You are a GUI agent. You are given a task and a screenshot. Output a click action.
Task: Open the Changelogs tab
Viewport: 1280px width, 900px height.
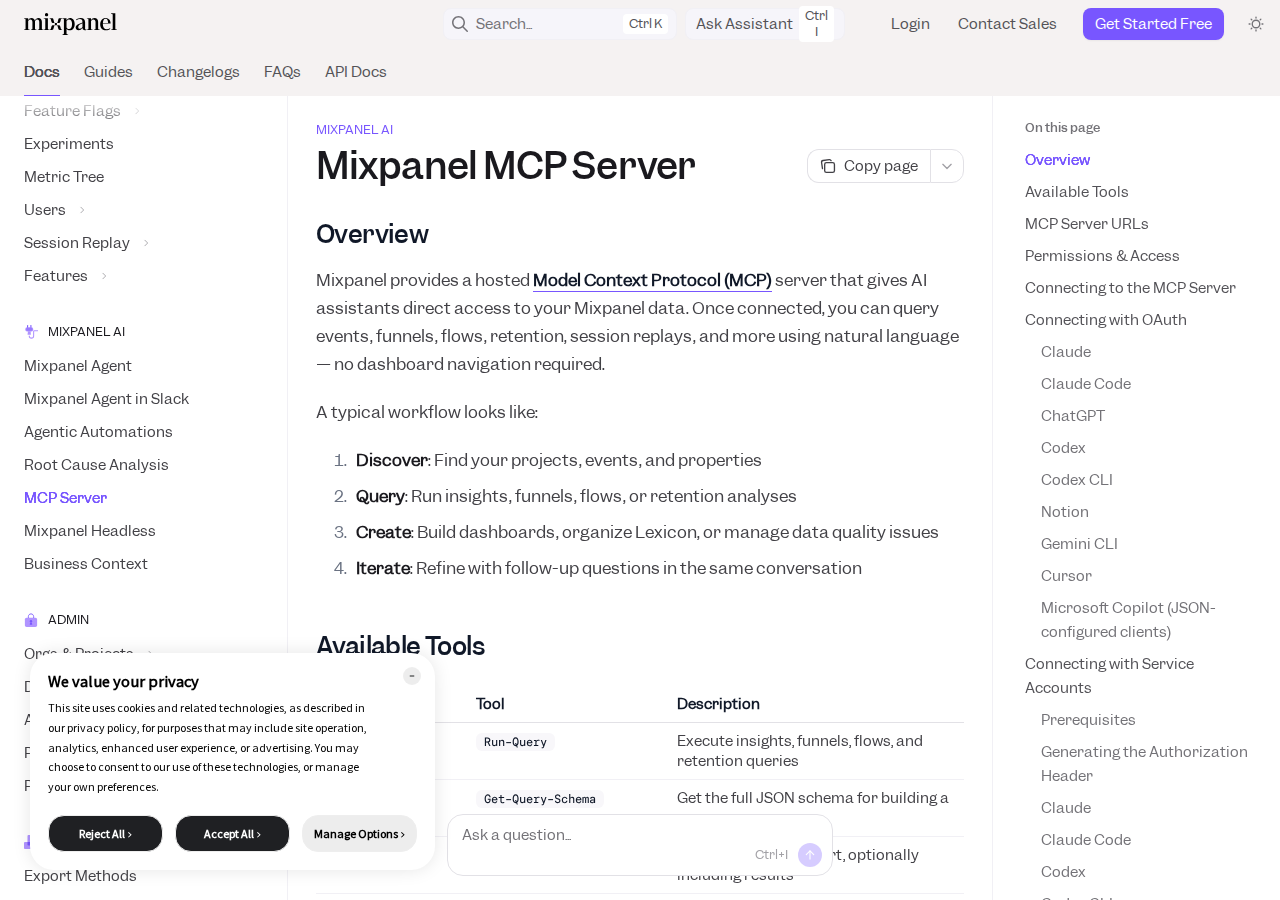pyautogui.click(x=198, y=72)
